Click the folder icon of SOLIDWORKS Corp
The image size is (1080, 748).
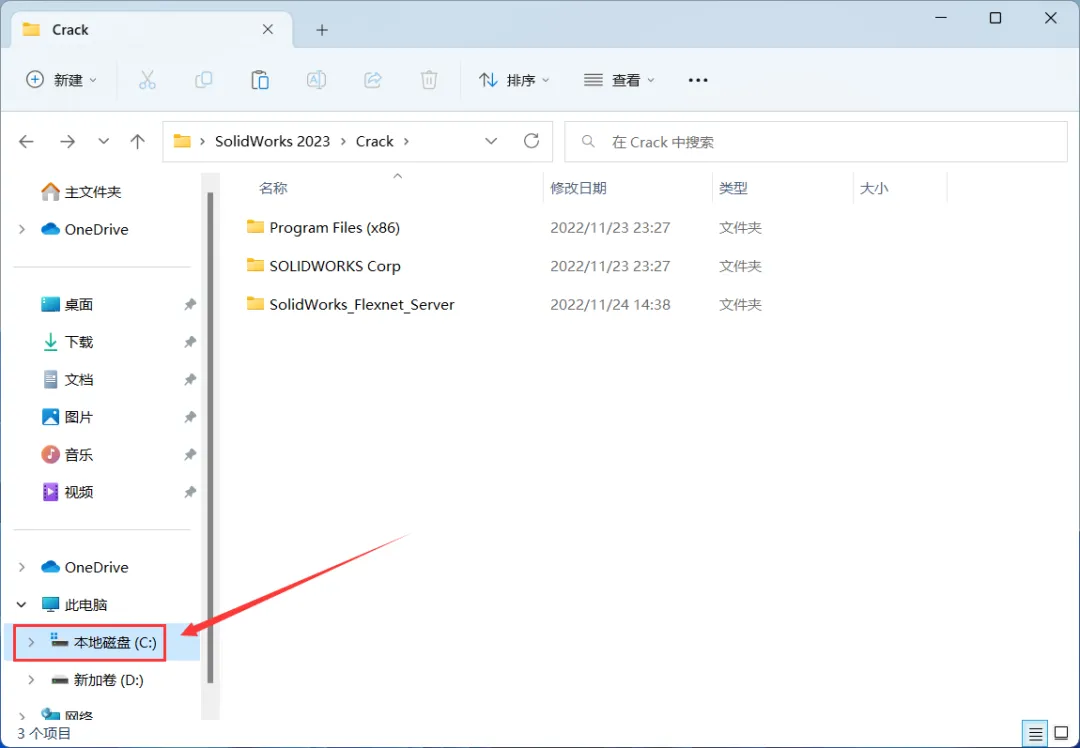(x=256, y=265)
